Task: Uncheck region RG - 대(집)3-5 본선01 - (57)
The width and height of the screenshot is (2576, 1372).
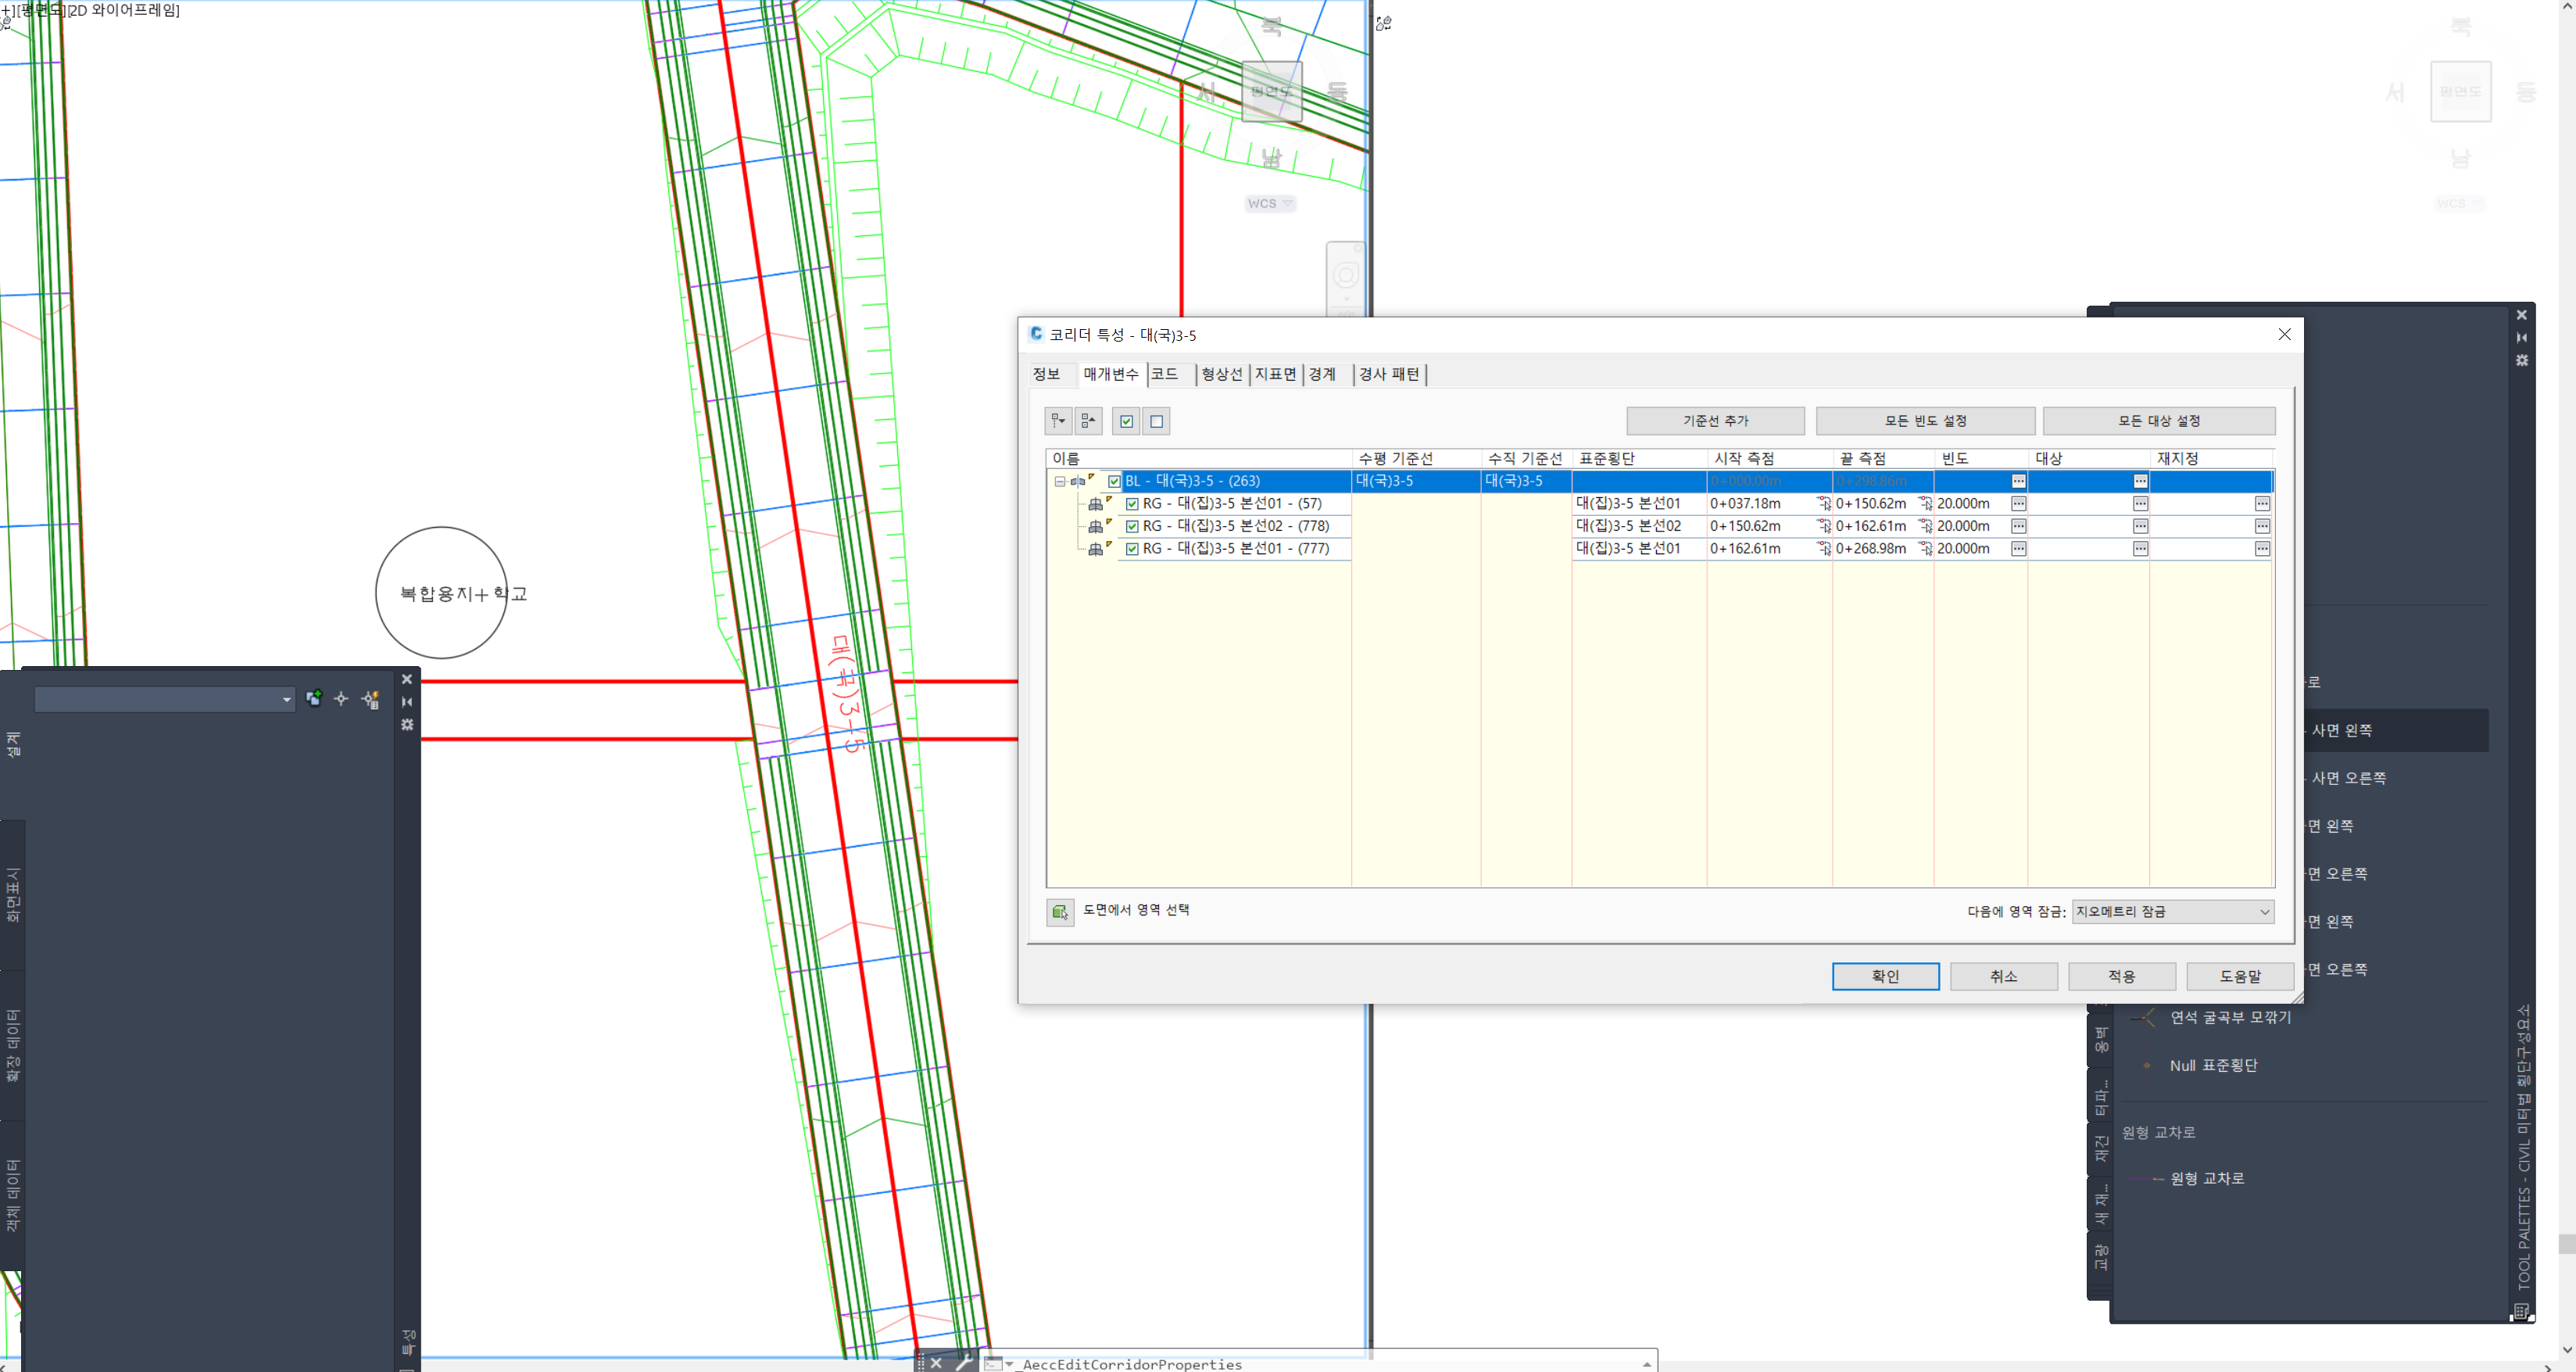Action: tap(1132, 503)
